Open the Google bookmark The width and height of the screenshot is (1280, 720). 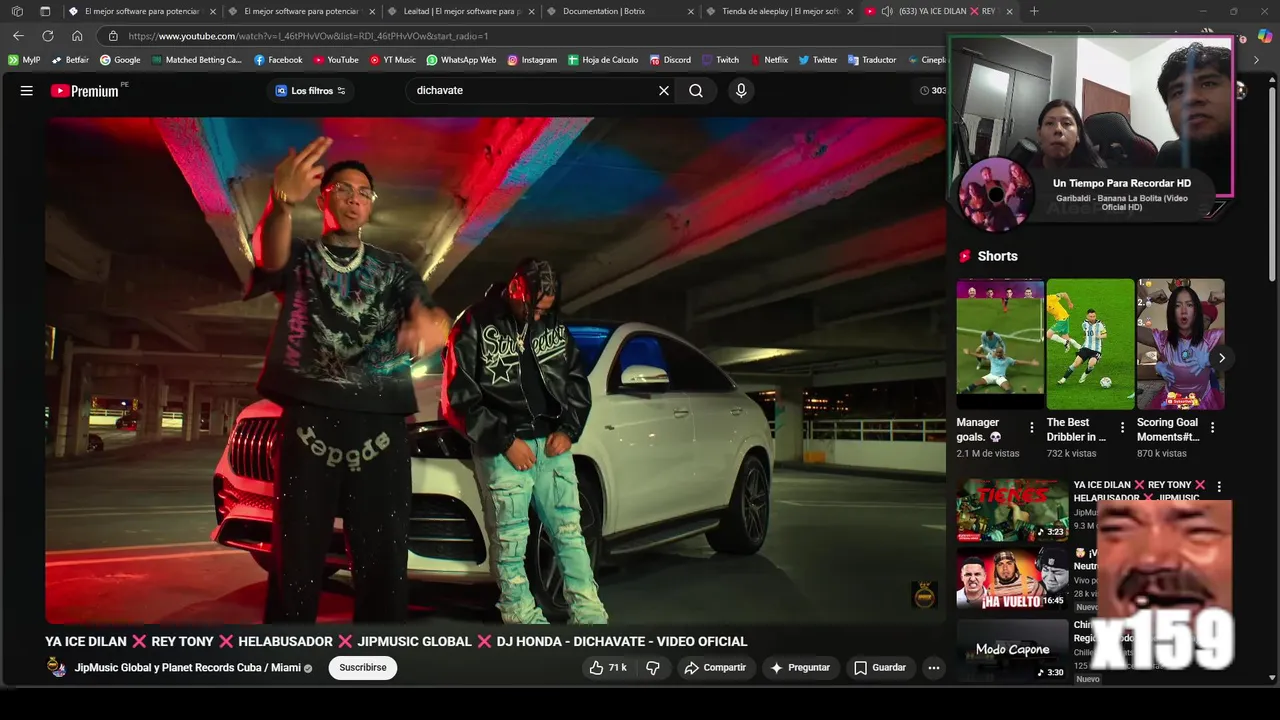pos(120,60)
